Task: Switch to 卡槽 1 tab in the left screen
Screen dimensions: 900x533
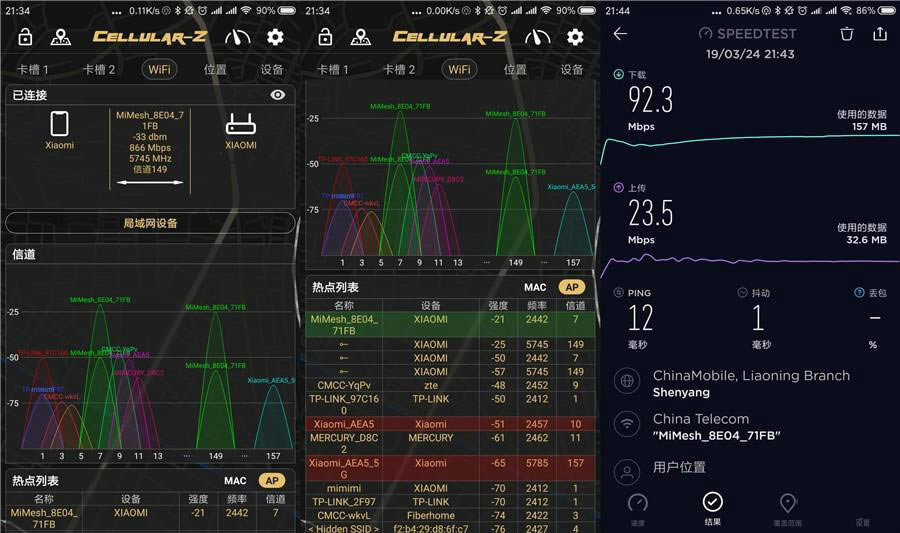Action: pos(33,70)
